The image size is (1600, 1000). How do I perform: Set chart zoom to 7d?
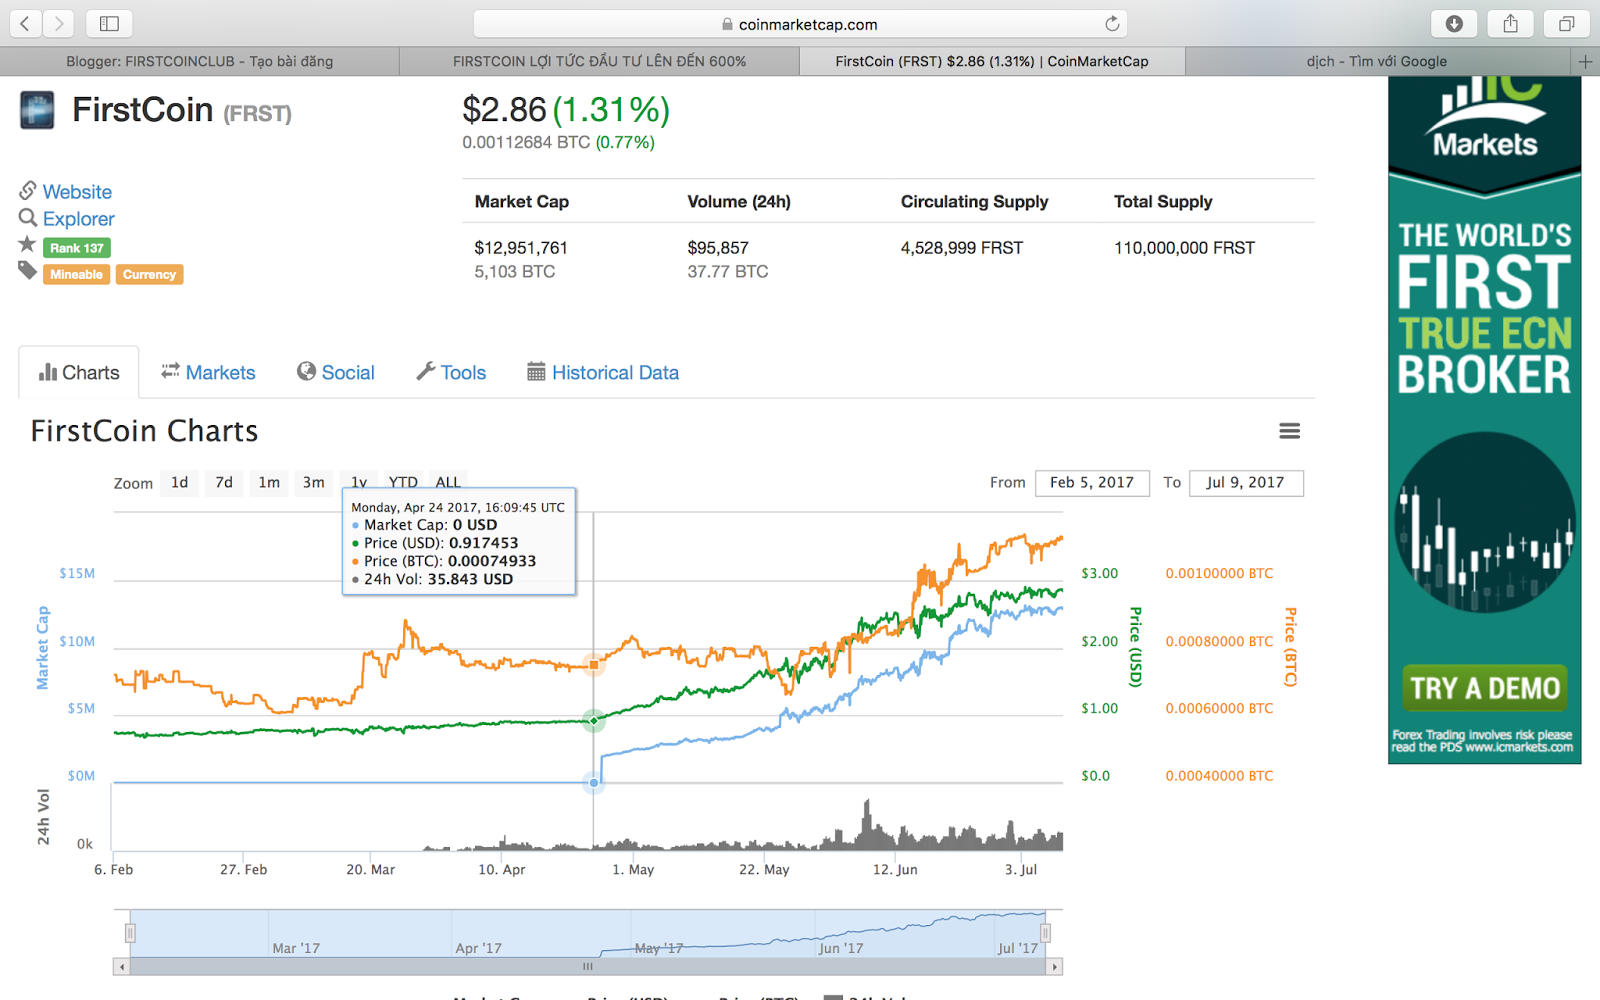(x=224, y=482)
